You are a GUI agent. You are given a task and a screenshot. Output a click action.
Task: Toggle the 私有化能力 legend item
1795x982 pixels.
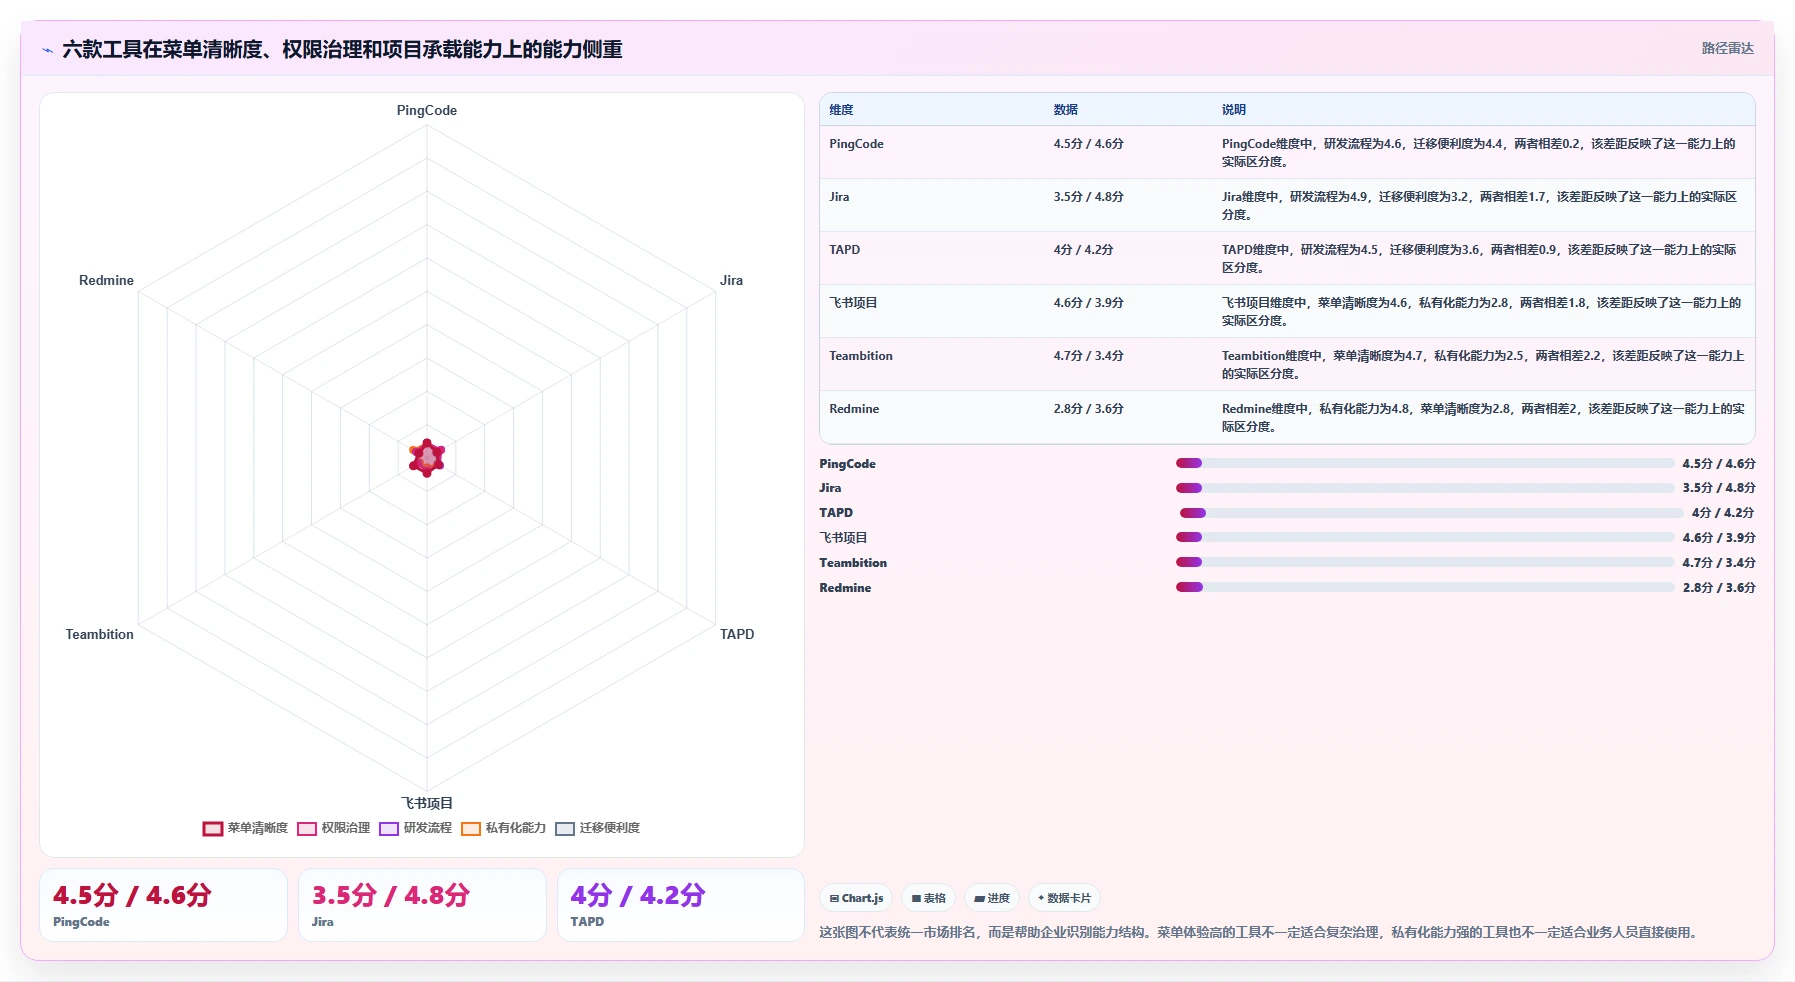[x=504, y=828]
